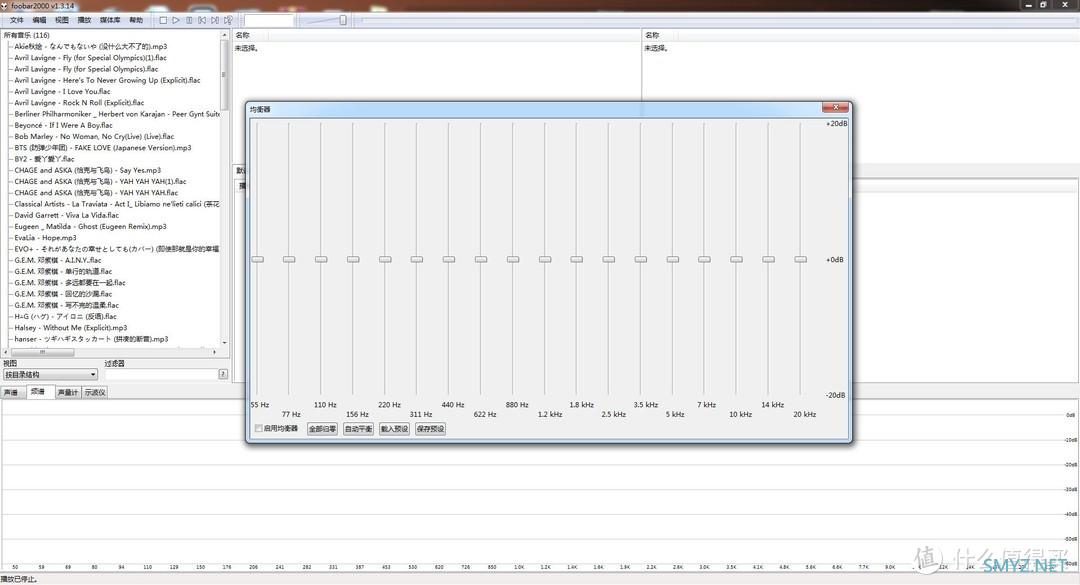Click the library list scroll-up arrow

click(225, 34)
